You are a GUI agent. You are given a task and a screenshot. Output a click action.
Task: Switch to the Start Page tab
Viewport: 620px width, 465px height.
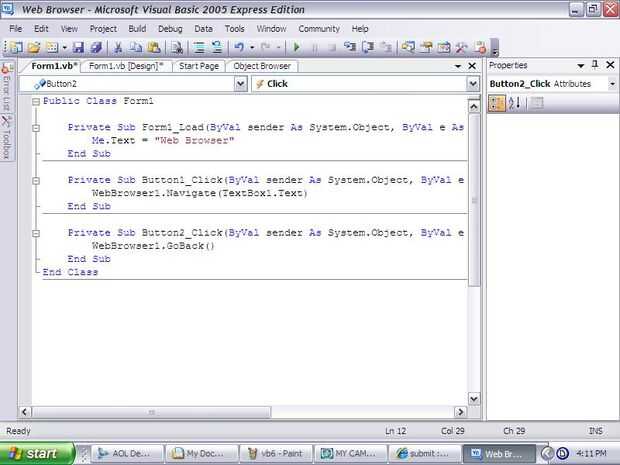pos(198,66)
